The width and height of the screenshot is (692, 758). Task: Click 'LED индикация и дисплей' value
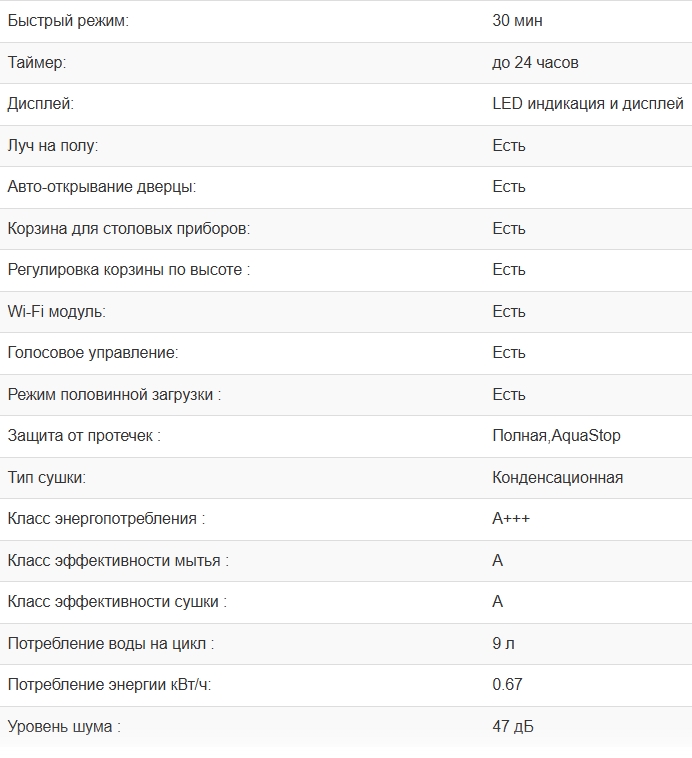pyautogui.click(x=588, y=104)
